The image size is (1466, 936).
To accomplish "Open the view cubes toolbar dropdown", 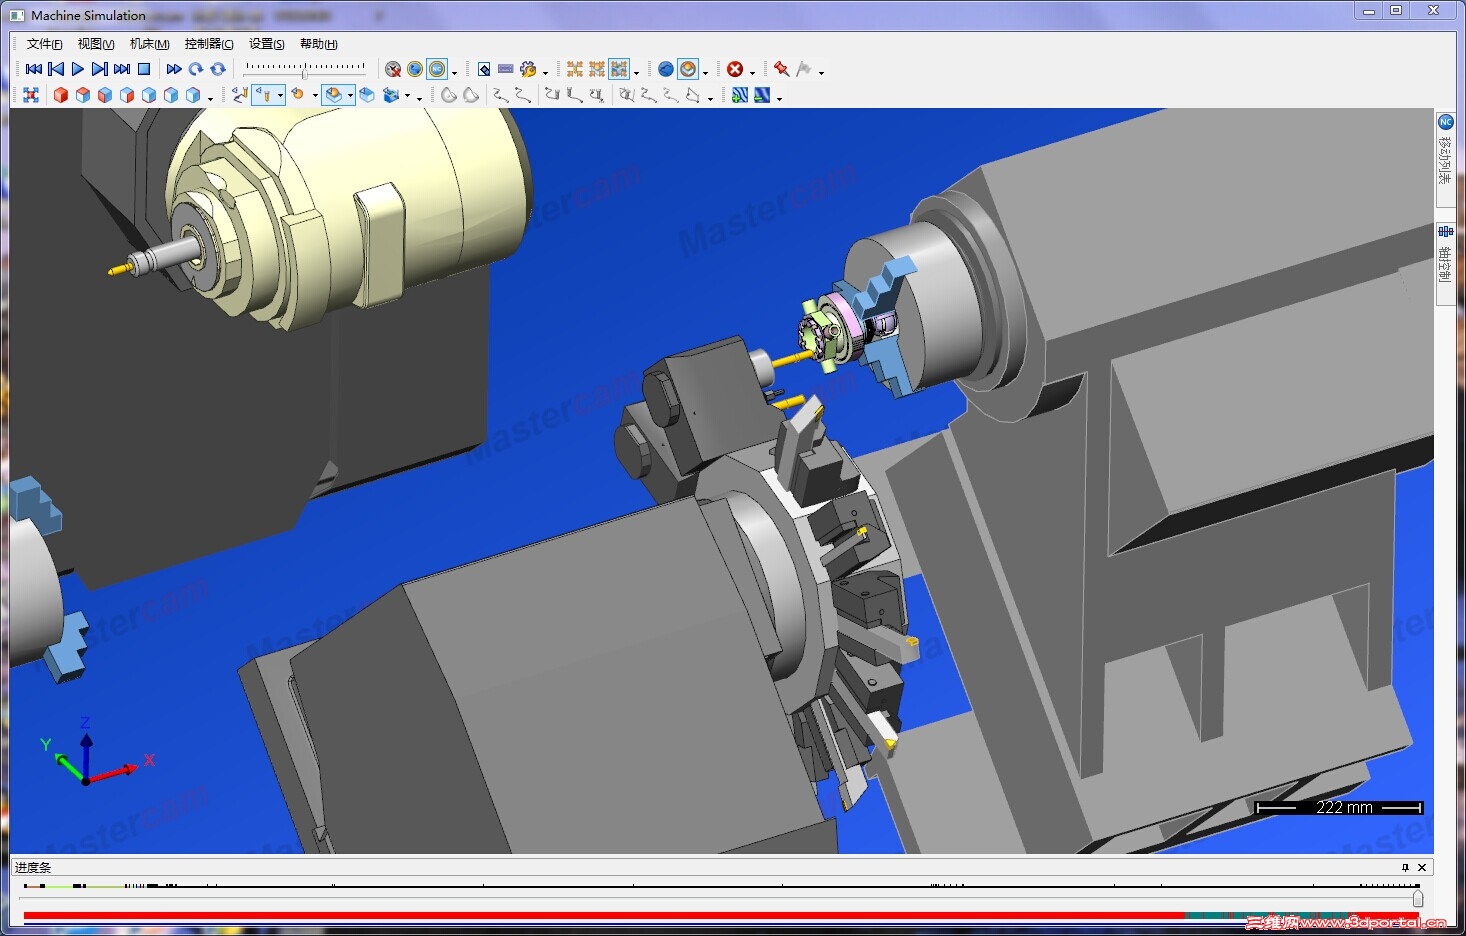I will [210, 97].
